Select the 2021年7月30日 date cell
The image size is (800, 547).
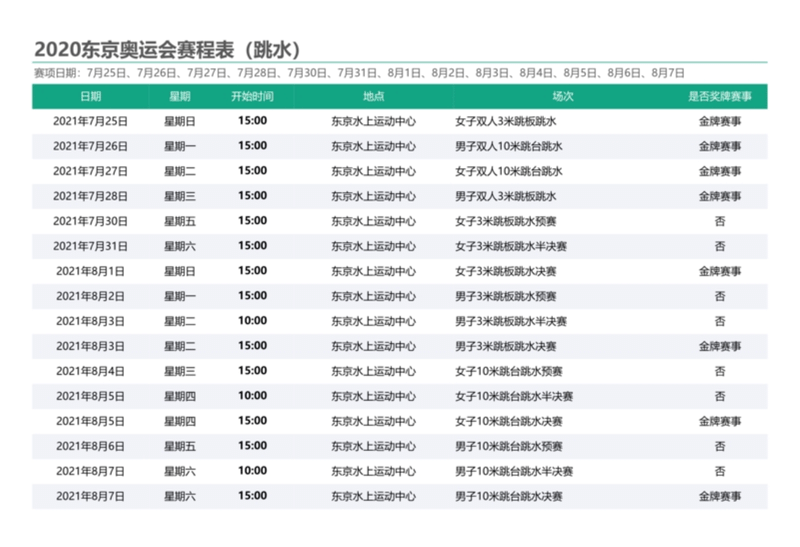[x=90, y=221]
